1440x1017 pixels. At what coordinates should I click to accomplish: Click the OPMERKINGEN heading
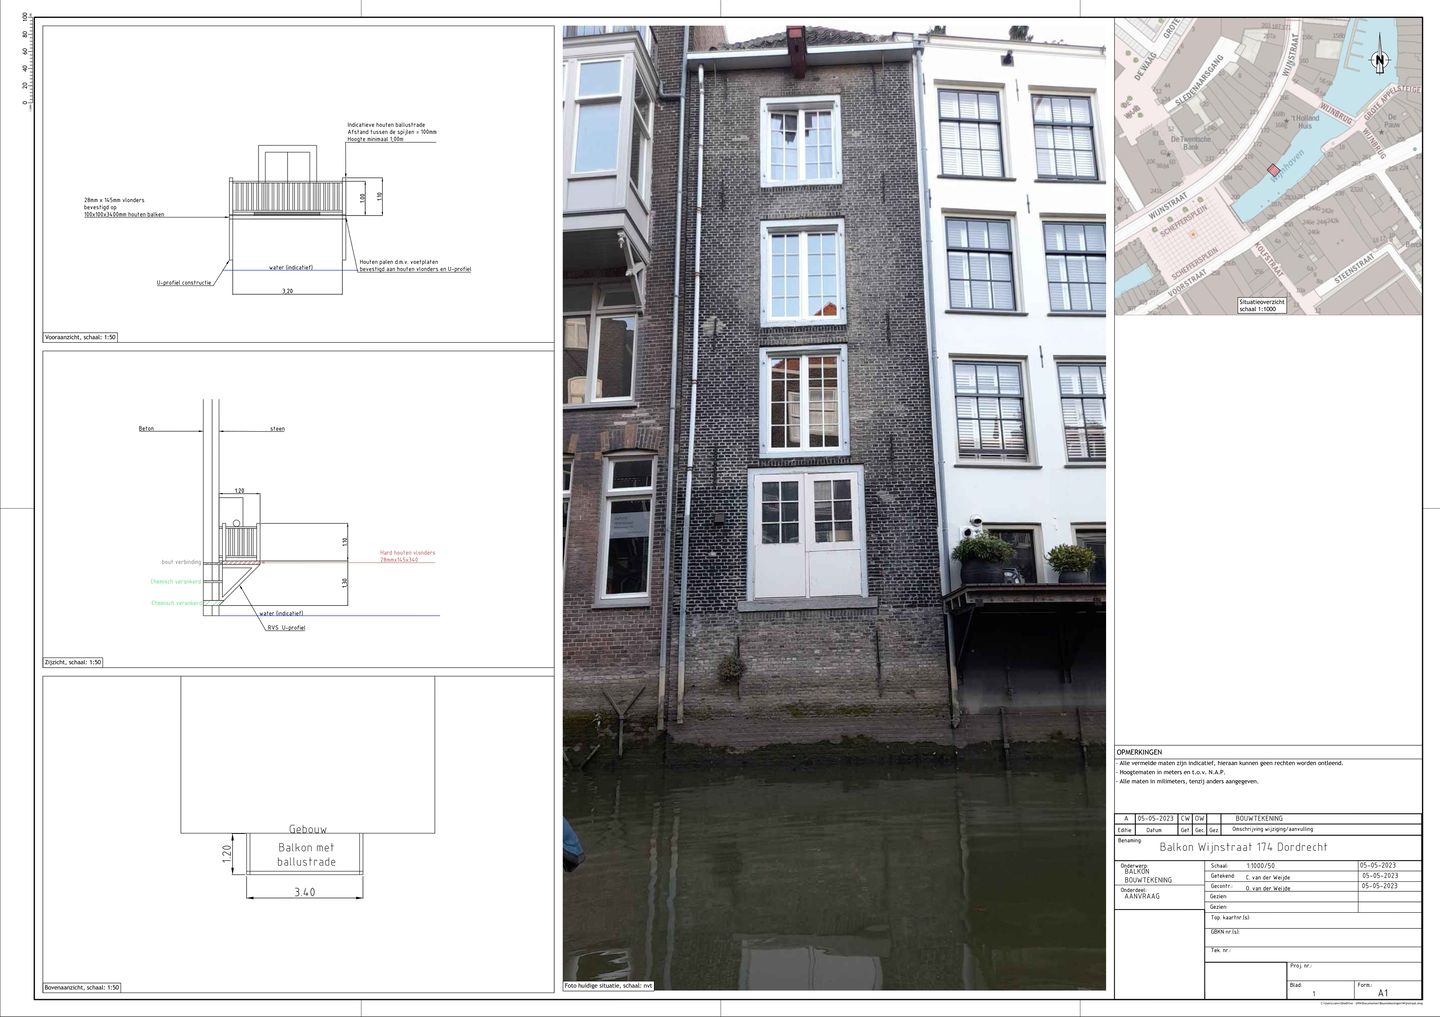(x=1139, y=752)
